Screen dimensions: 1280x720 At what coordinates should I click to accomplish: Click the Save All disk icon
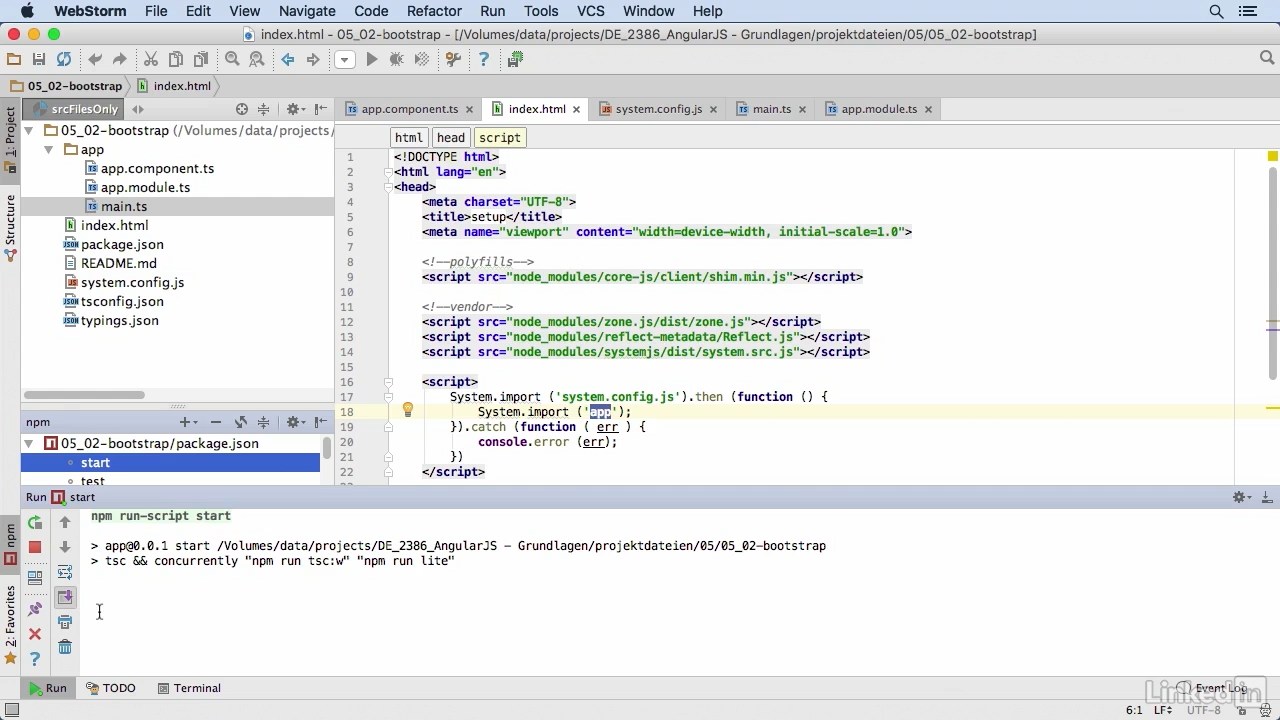point(38,60)
